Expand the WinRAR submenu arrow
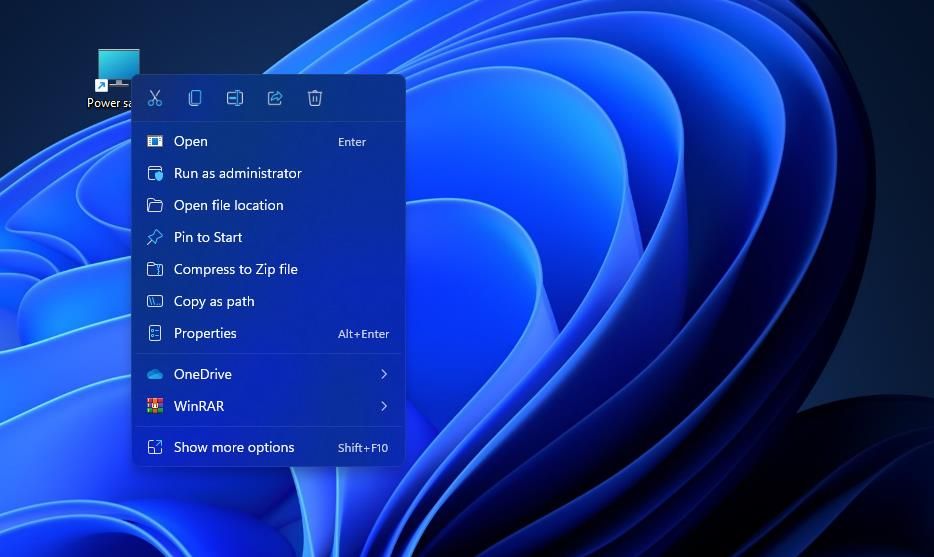934x557 pixels. (x=384, y=406)
